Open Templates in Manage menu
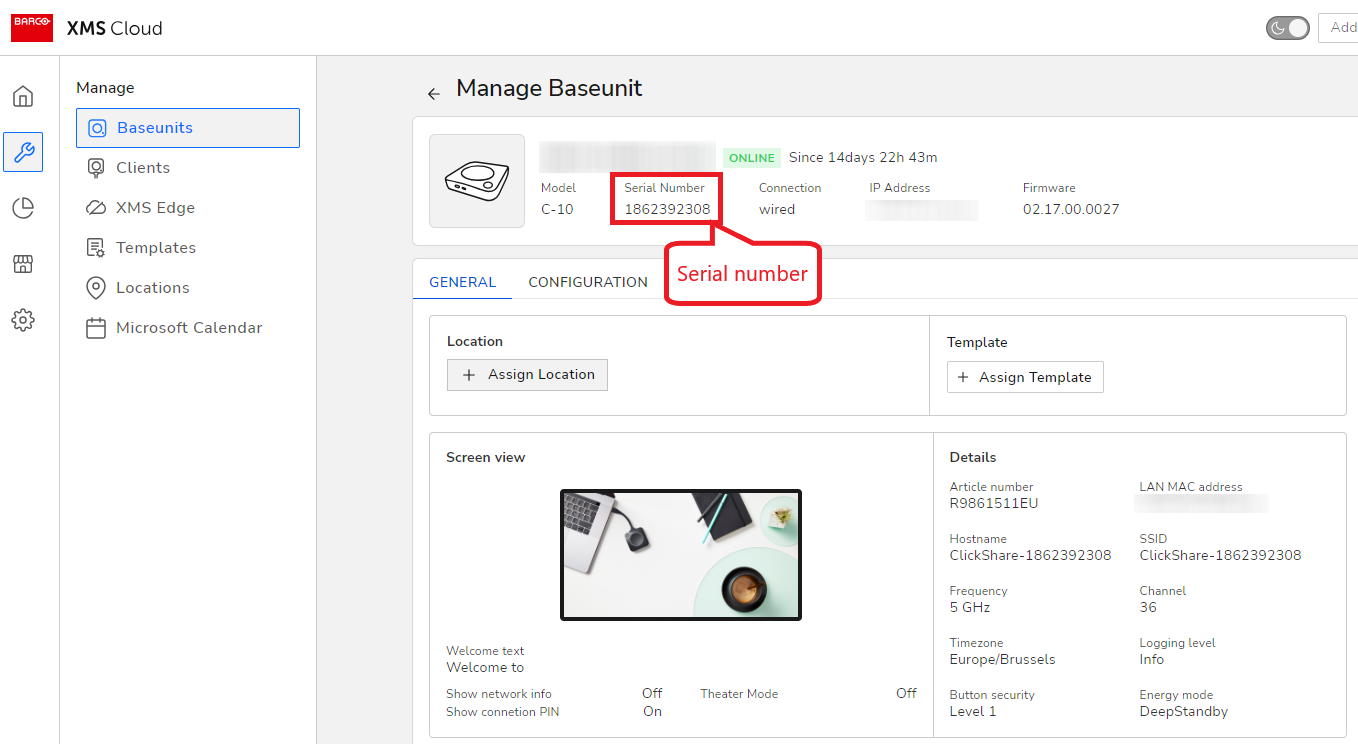 (155, 248)
